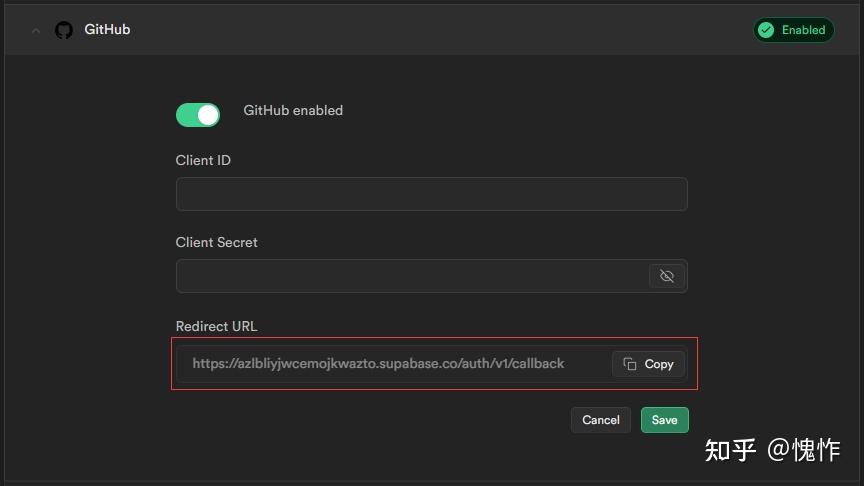Collapse the GitHub provider section chevron
The width and height of the screenshot is (864, 486).
coord(36,31)
